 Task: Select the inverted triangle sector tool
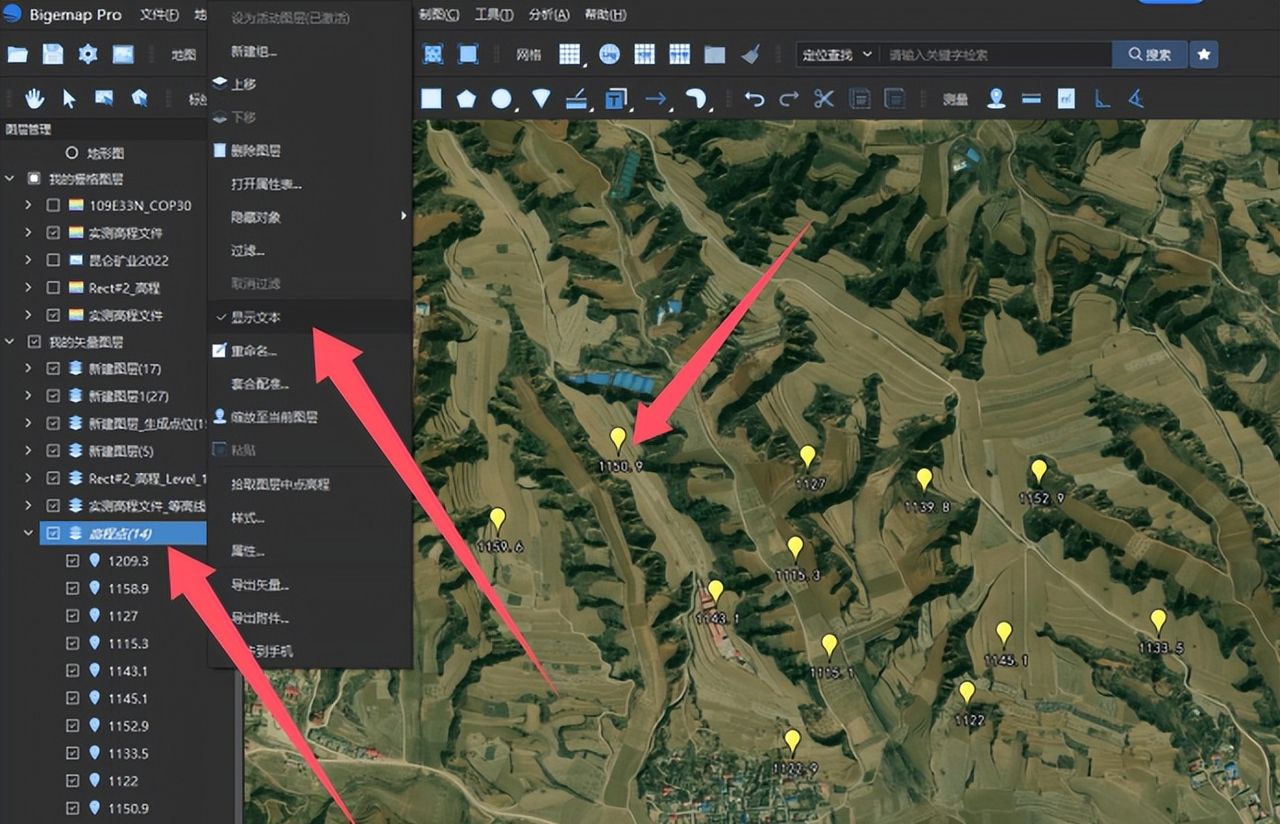(x=541, y=98)
